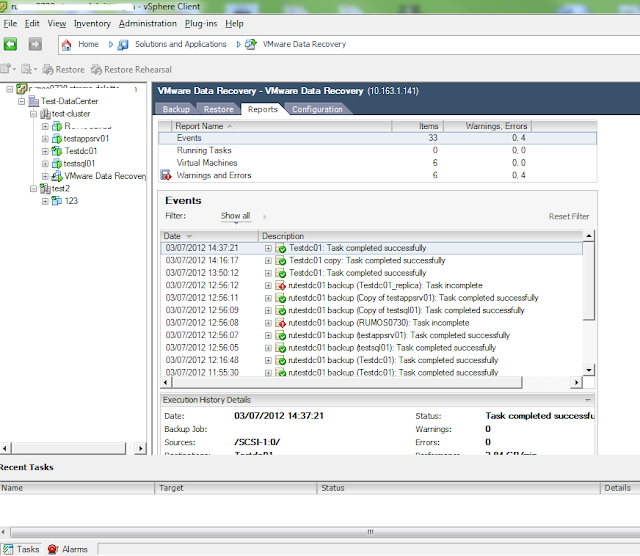Click the Target column header in Recent Tasks

pos(236,488)
